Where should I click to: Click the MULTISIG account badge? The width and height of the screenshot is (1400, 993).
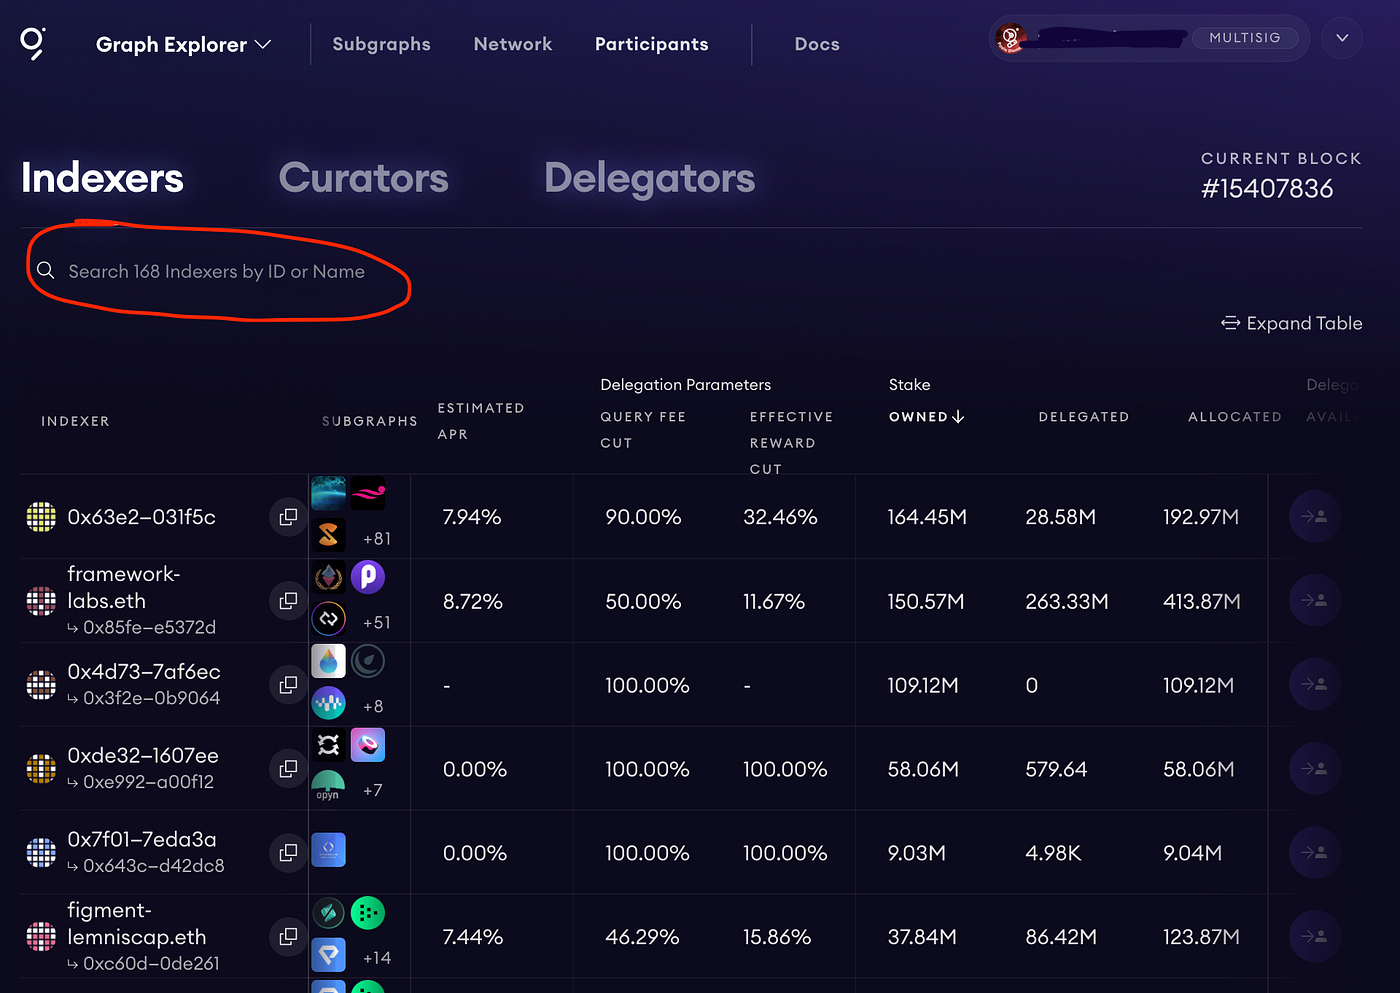pos(1245,37)
